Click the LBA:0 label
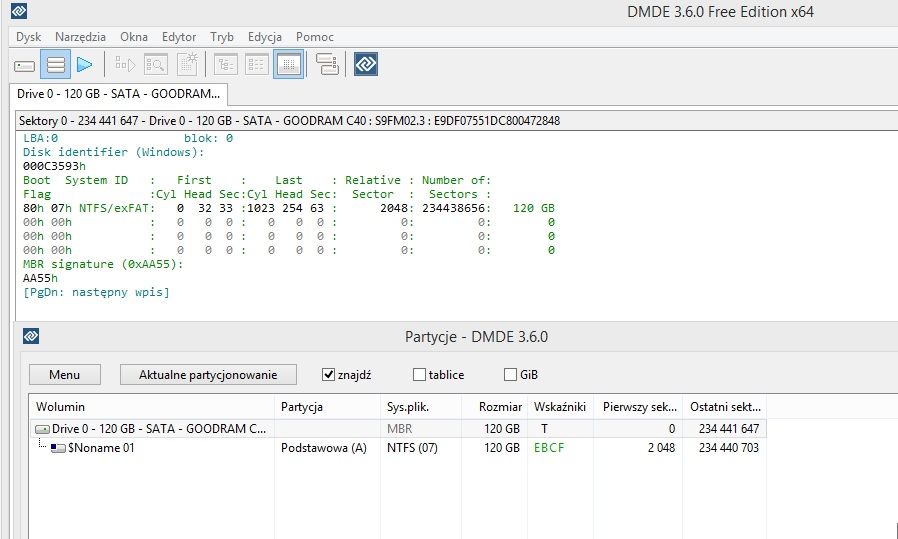The image size is (898, 539). (40, 138)
